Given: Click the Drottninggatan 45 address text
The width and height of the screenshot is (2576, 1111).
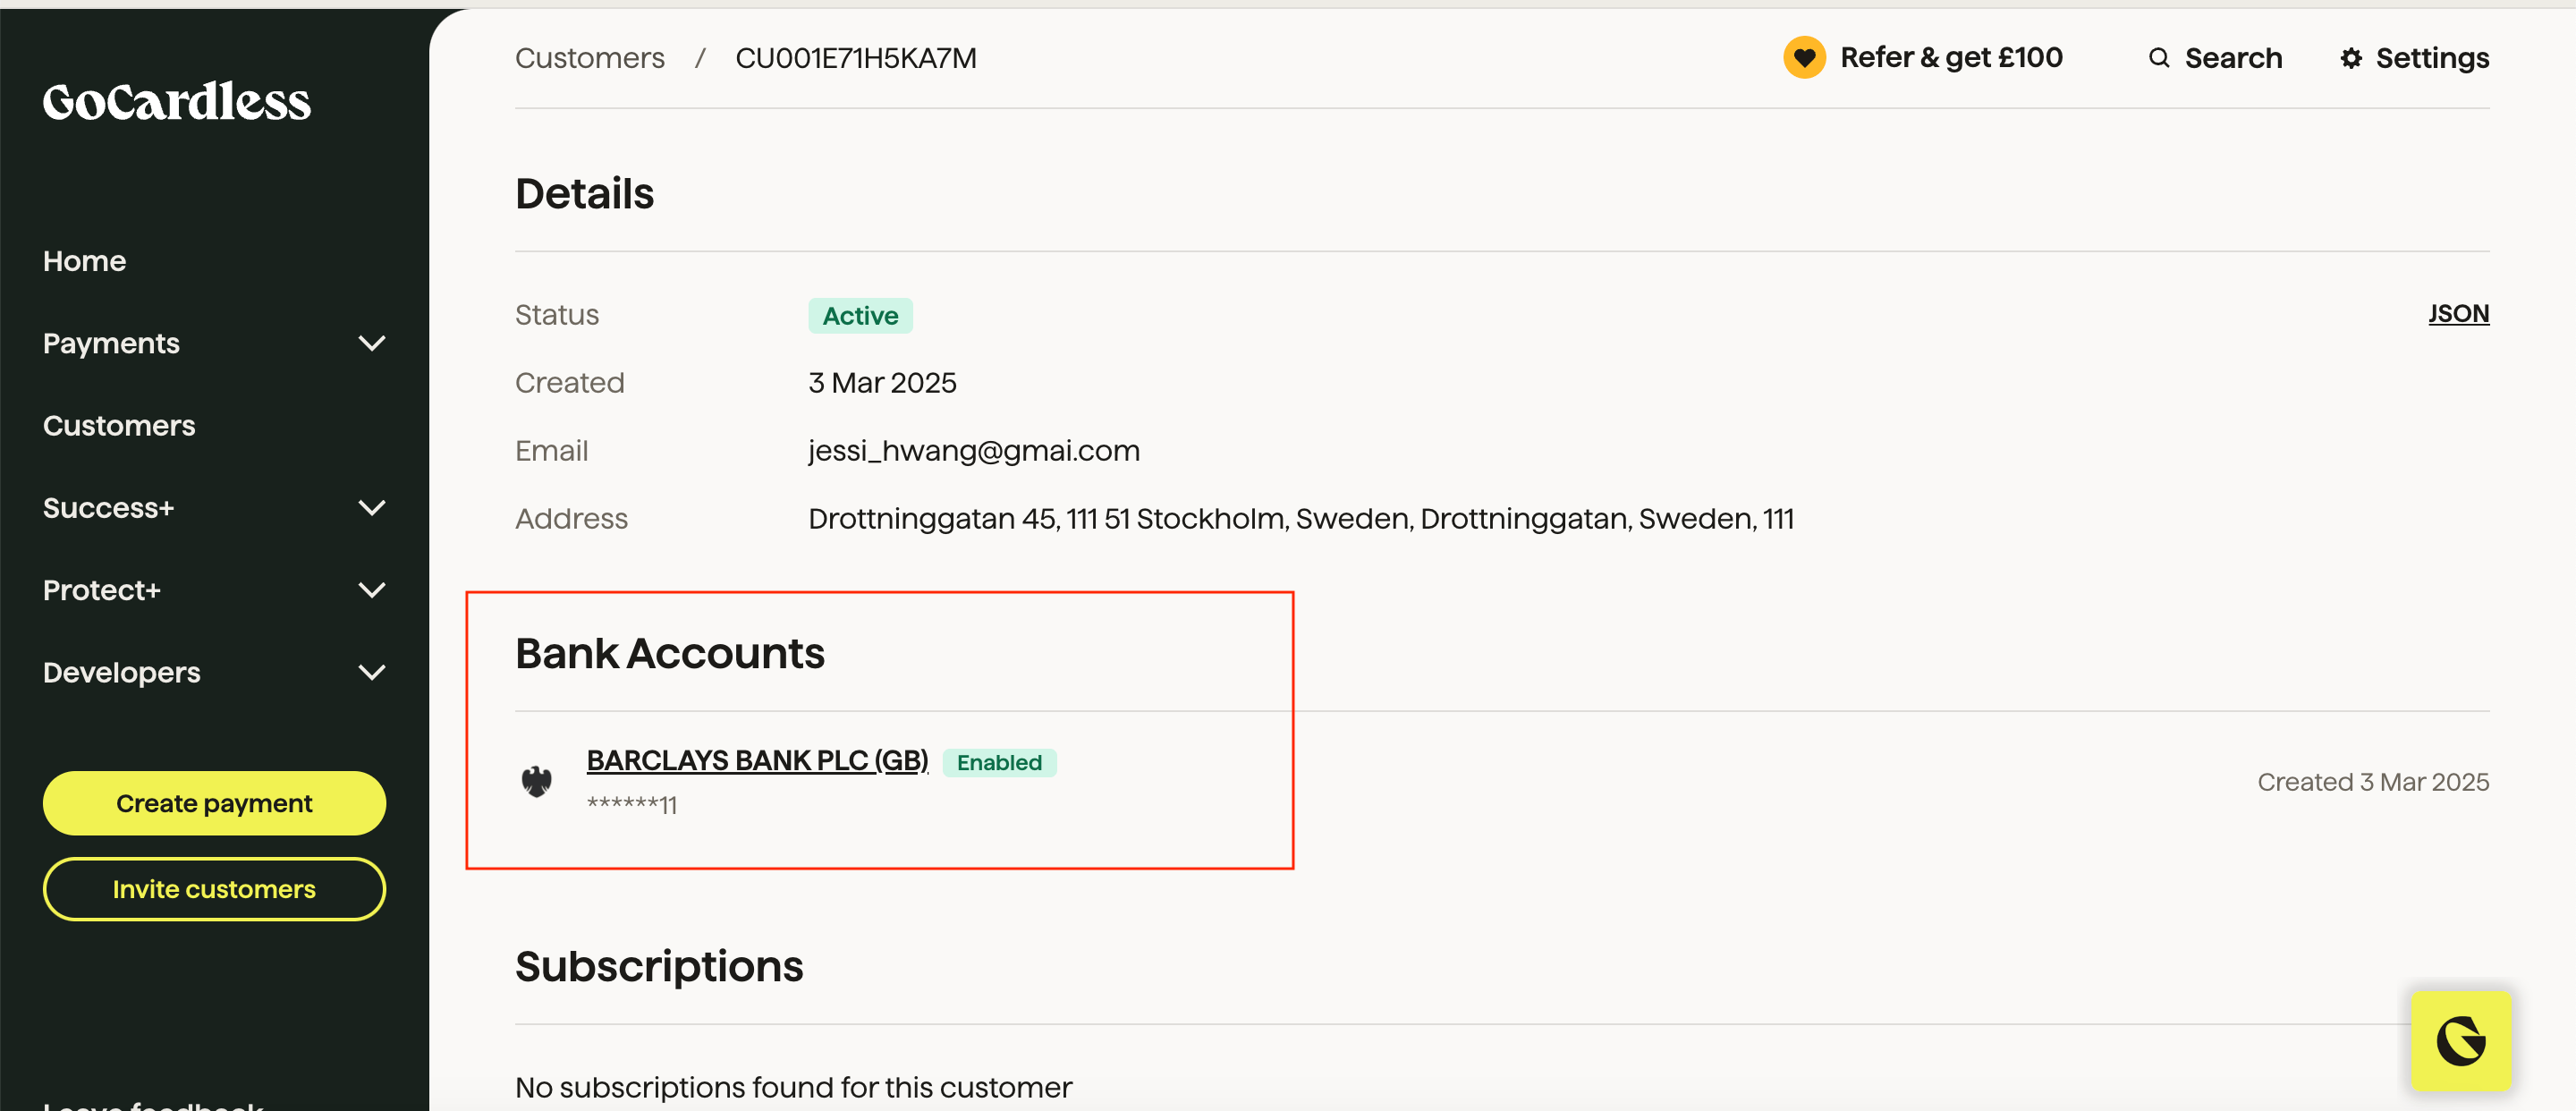Looking at the screenshot, I should 1301,519.
